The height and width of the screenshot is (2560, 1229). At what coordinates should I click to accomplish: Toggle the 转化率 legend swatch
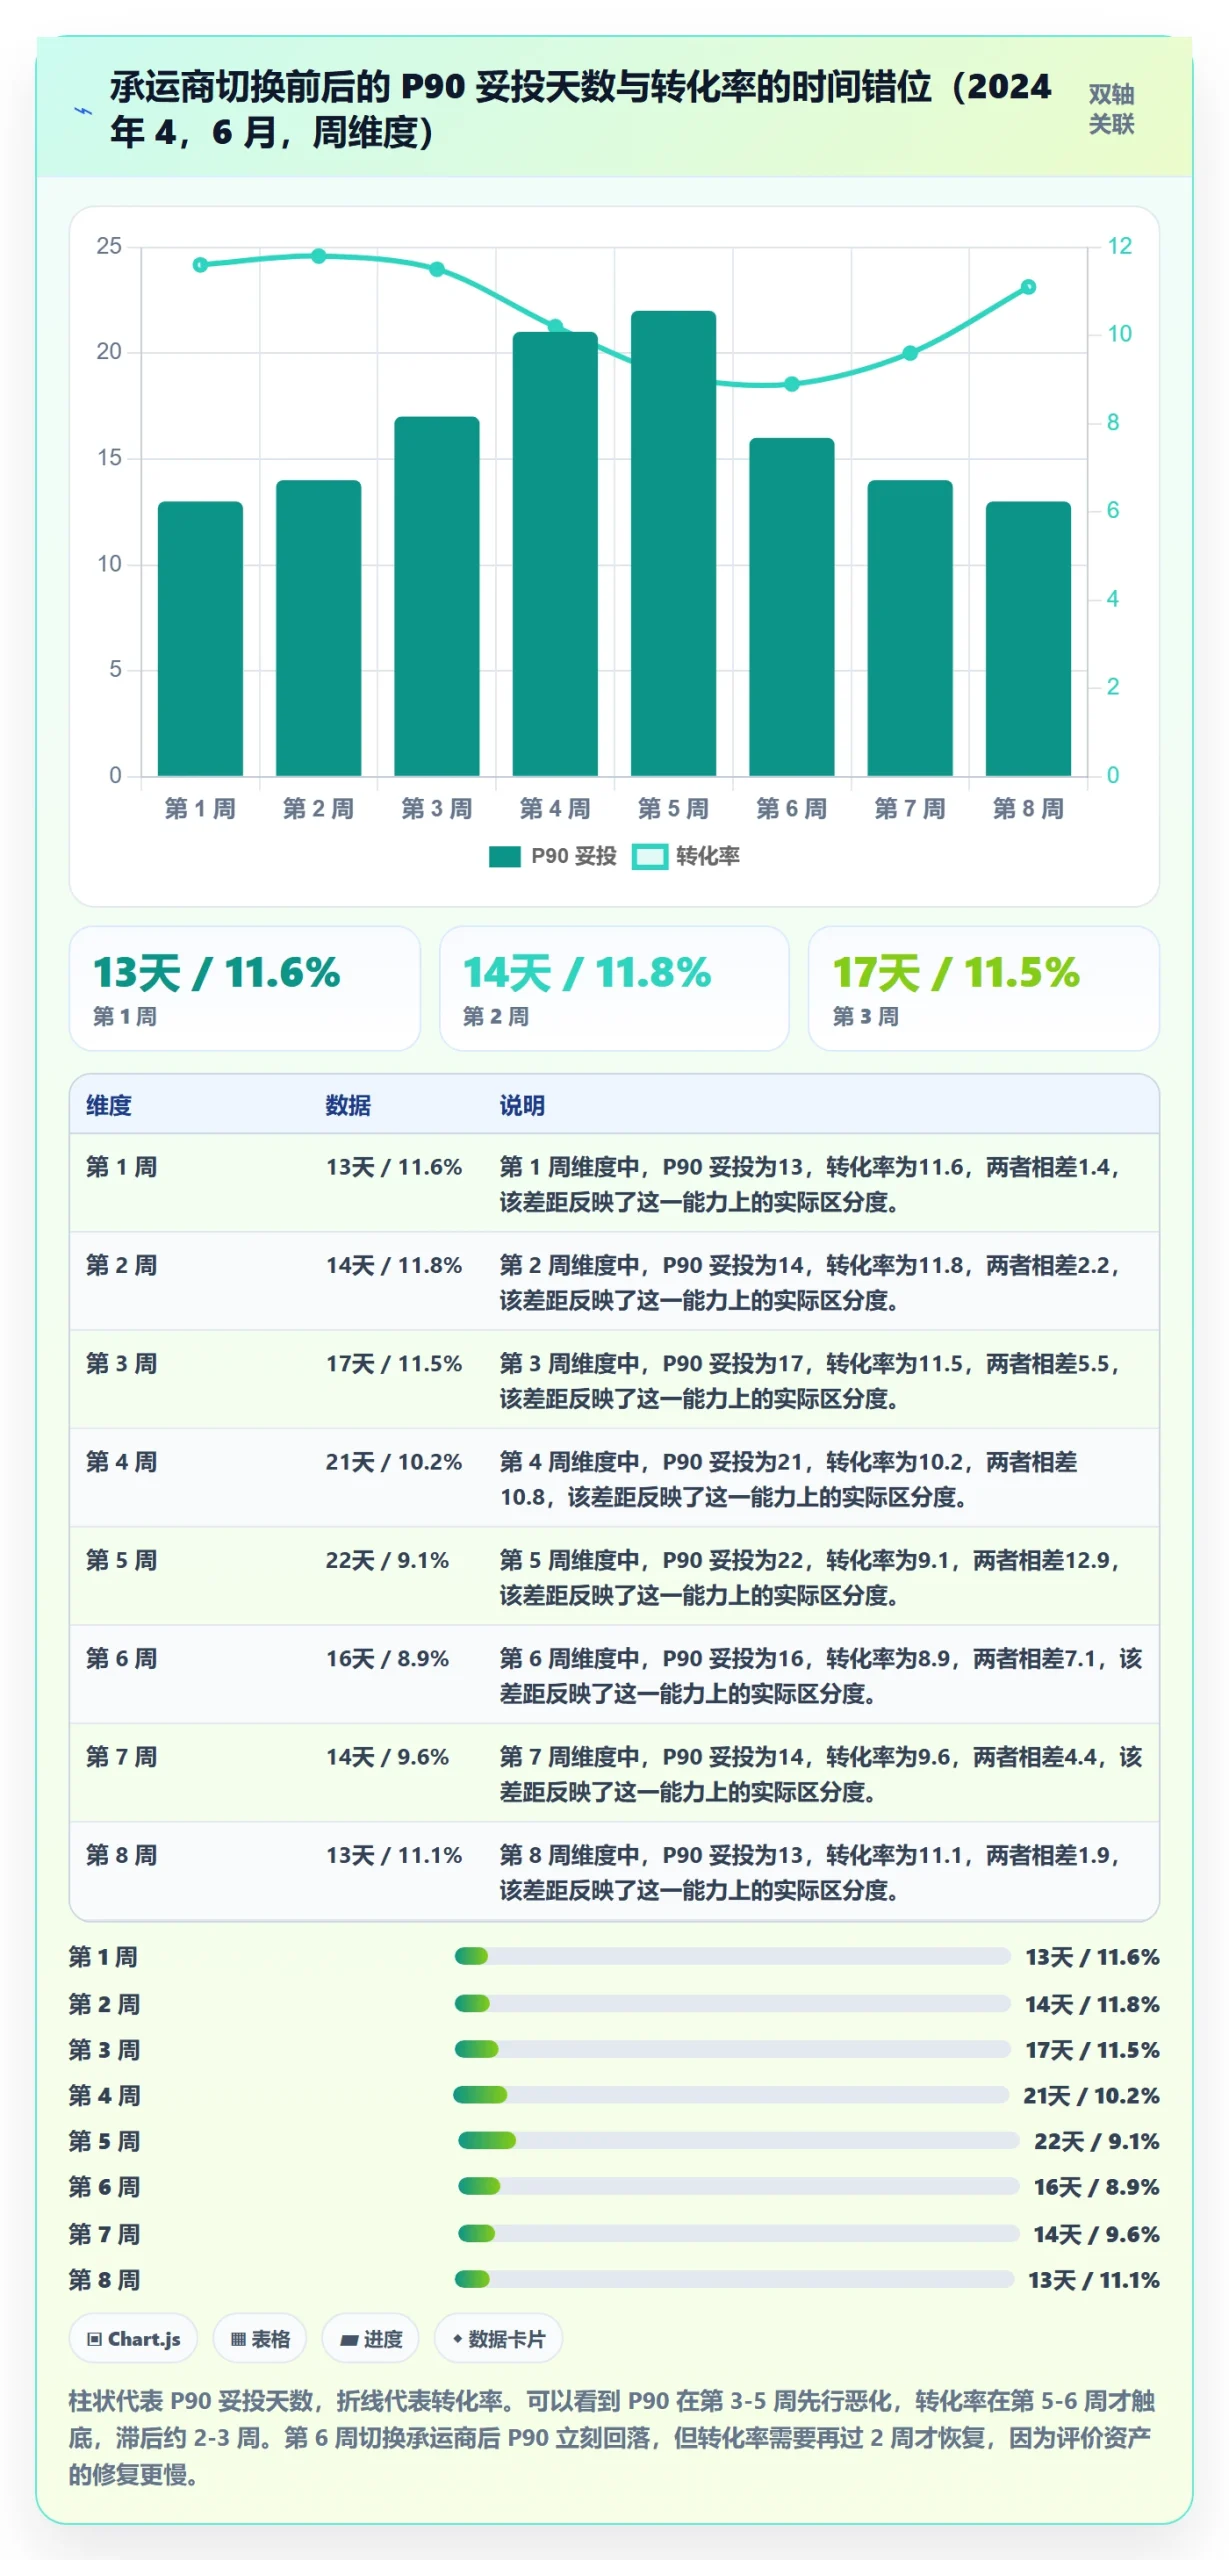click(649, 857)
